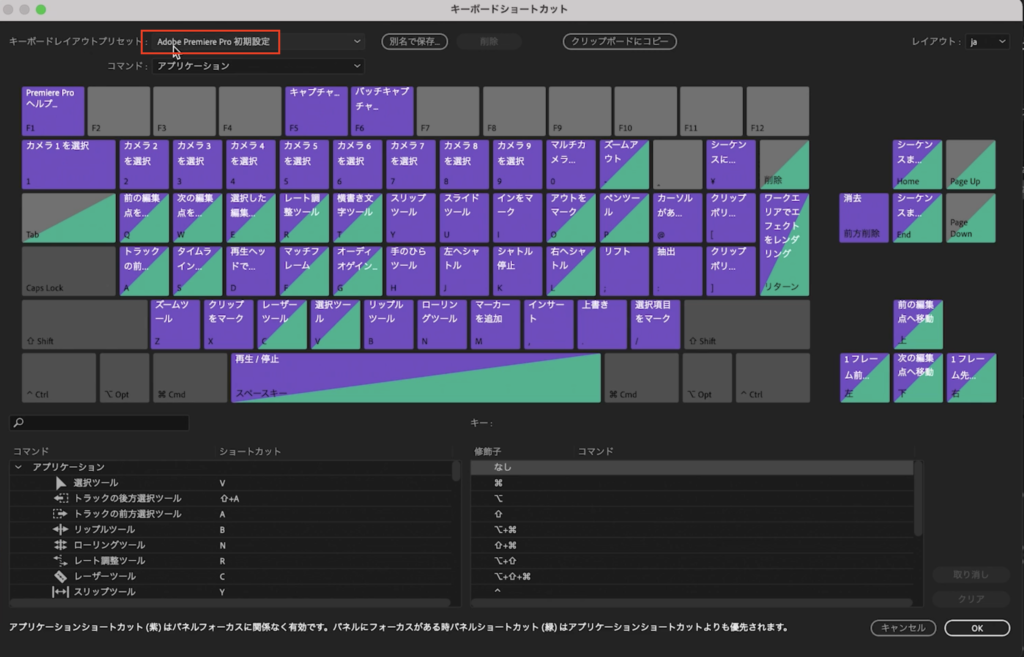
Task: Click the トラックの後方選択ツール icon in the list
Action: (x=61, y=498)
